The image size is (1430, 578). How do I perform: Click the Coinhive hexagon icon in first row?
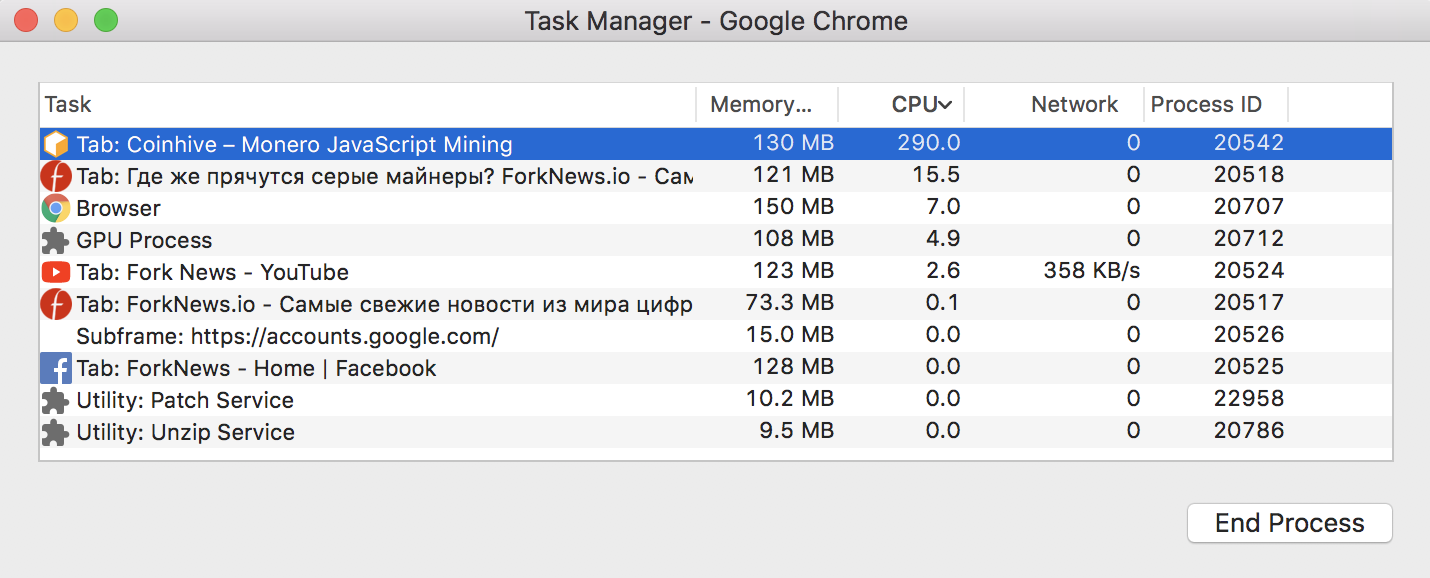pos(56,144)
